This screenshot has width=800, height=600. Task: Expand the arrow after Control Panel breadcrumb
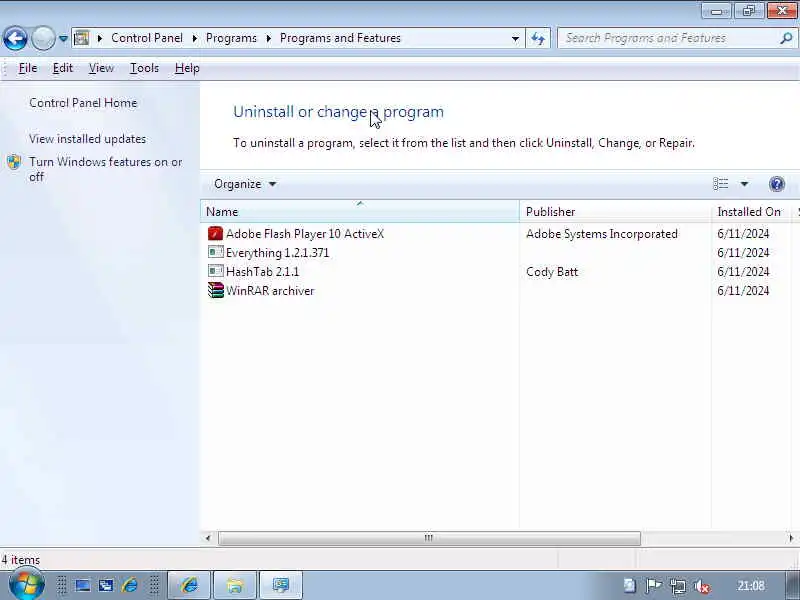194,38
